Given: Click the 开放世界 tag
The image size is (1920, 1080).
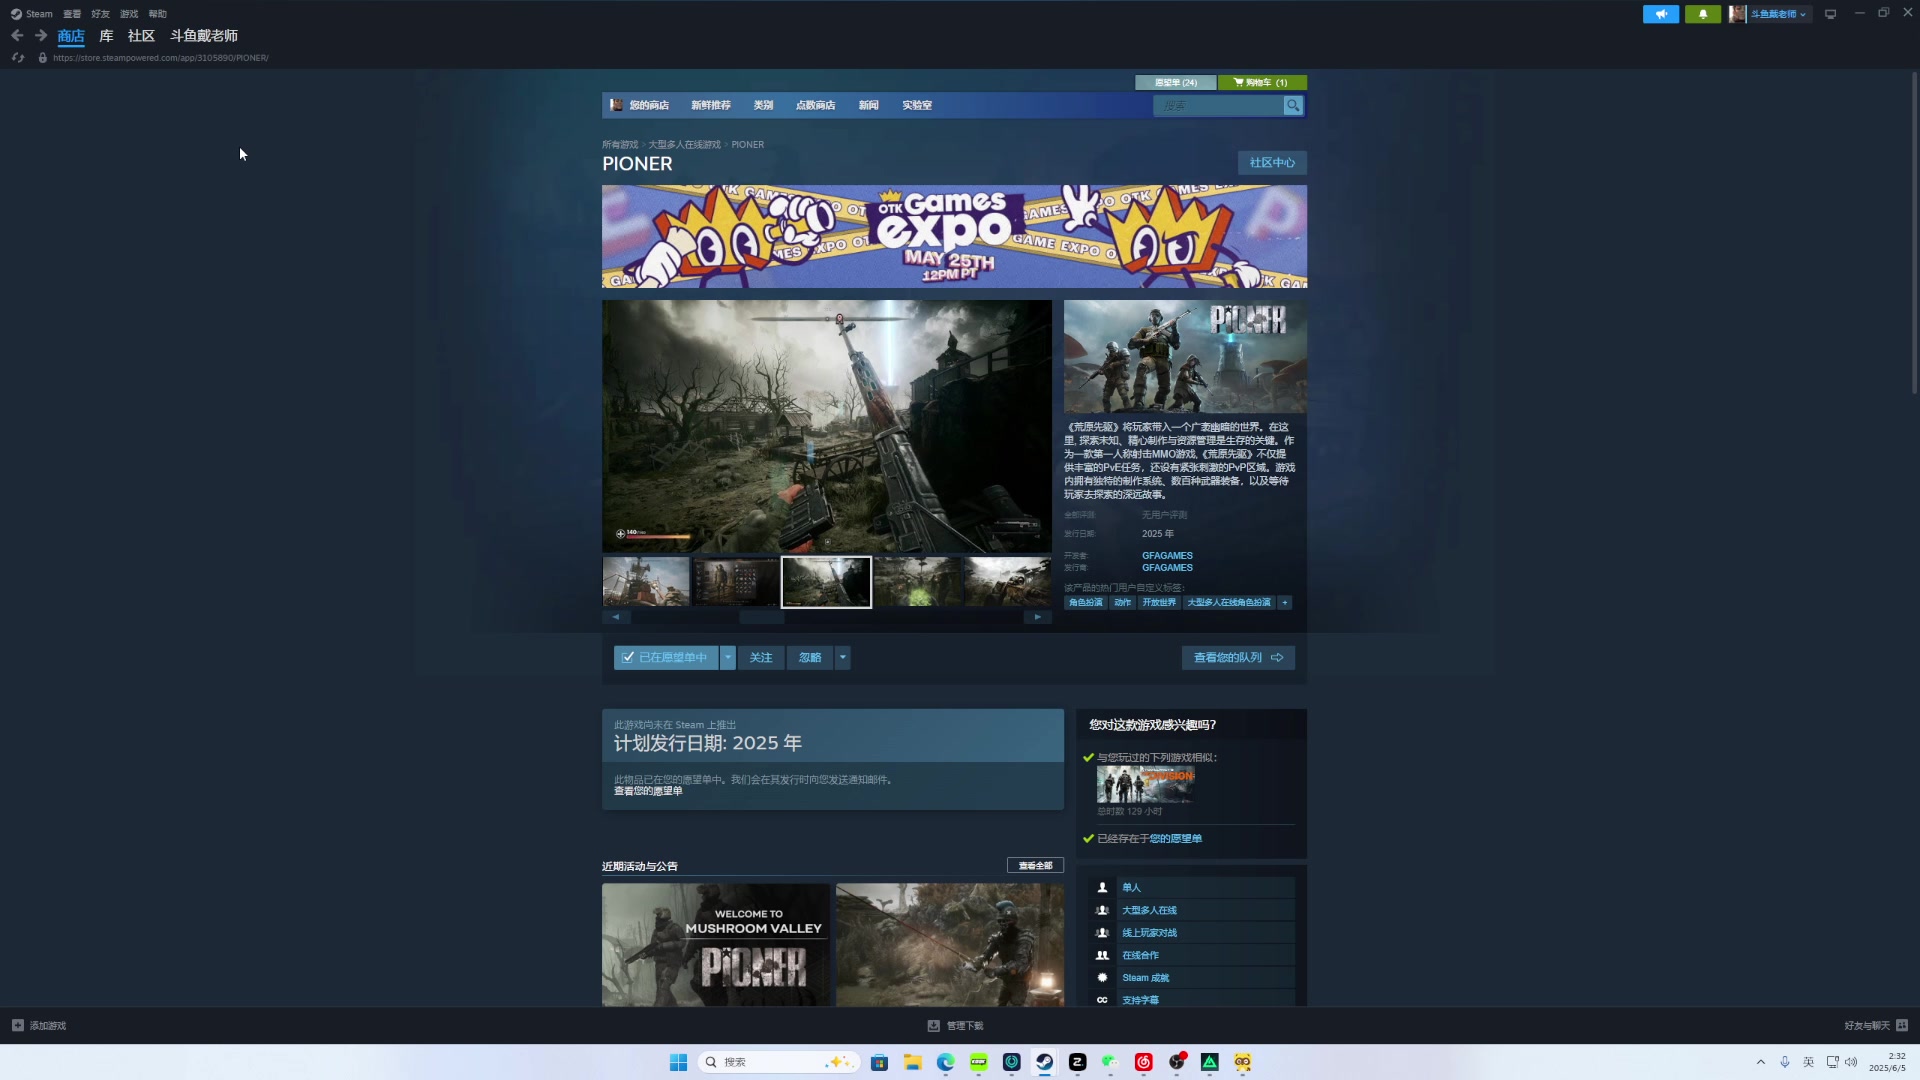Looking at the screenshot, I should (x=1159, y=602).
